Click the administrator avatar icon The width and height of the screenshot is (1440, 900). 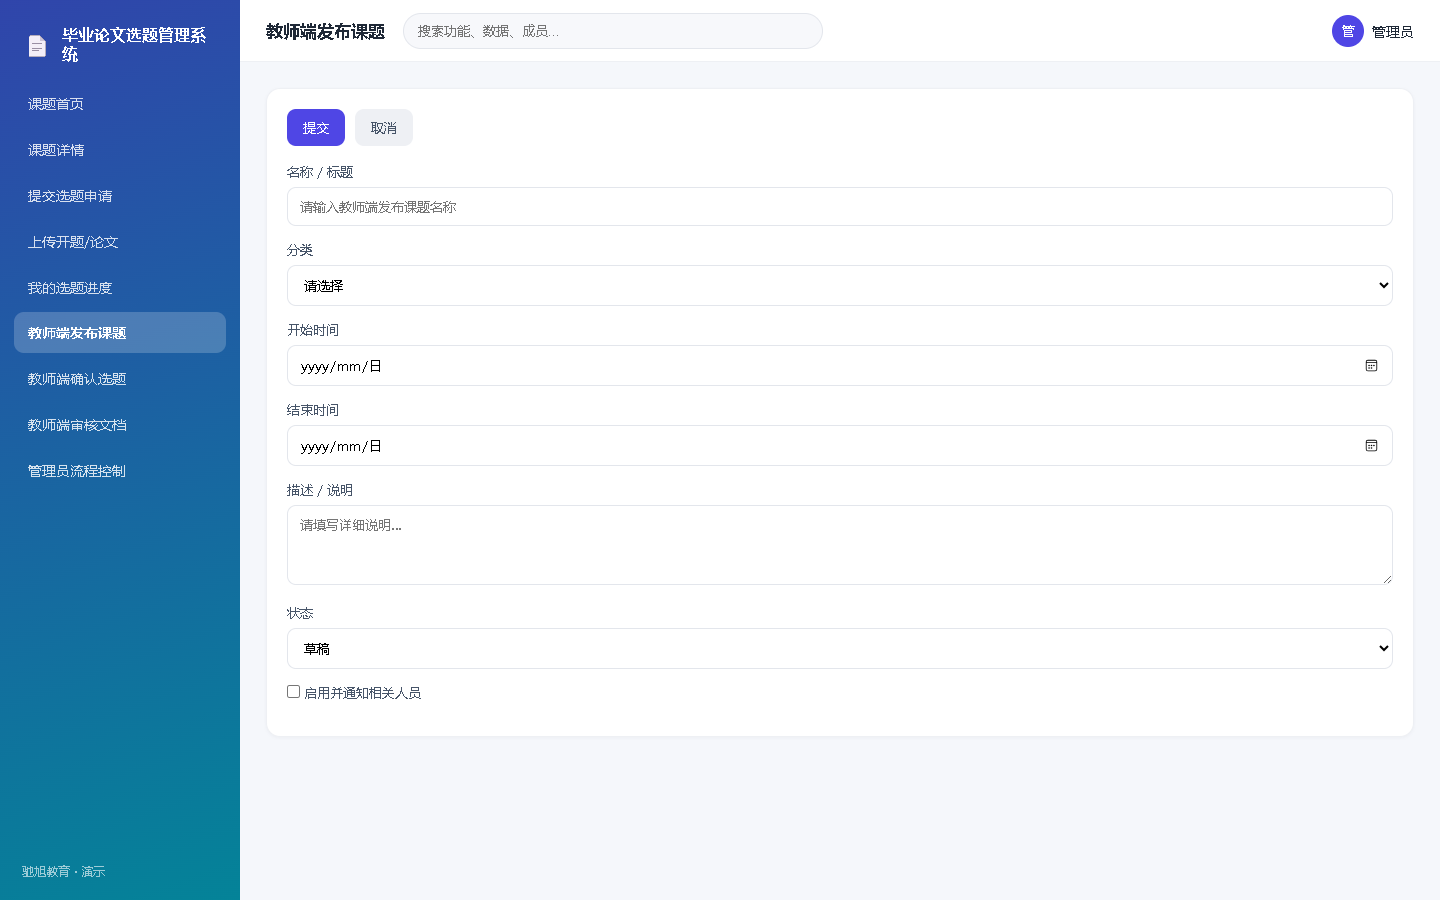[1348, 31]
